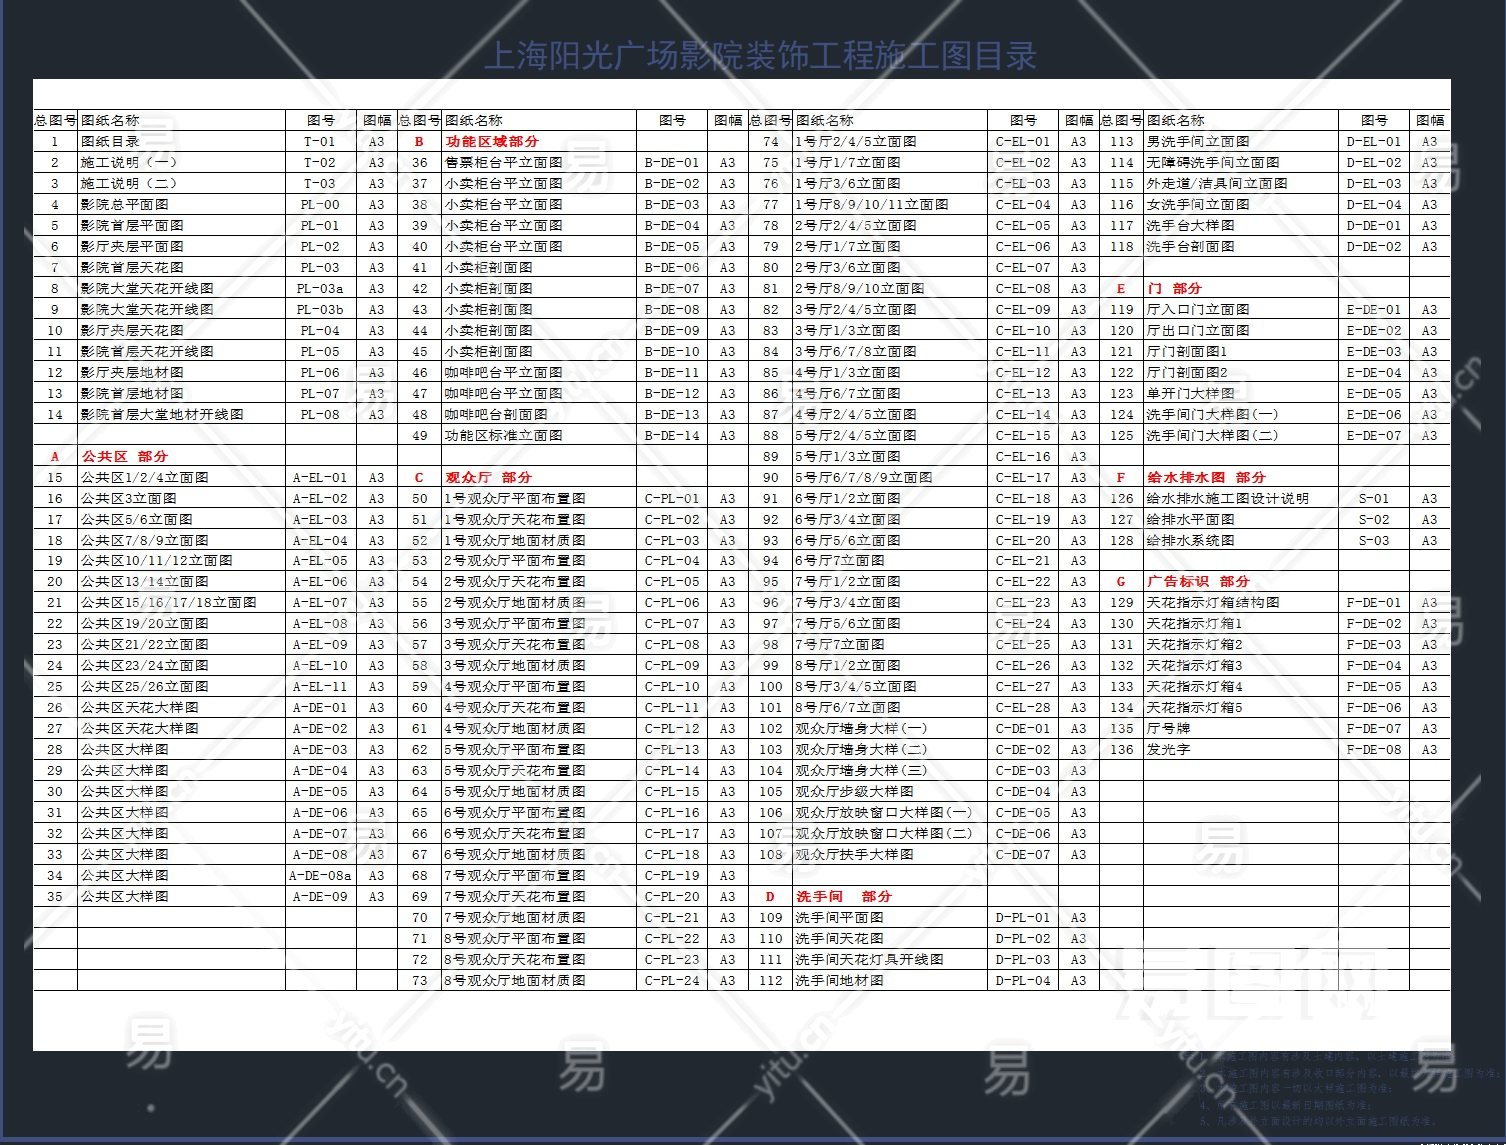Select the 公共区3立面图 cell
The width and height of the screenshot is (1506, 1145).
click(x=129, y=499)
